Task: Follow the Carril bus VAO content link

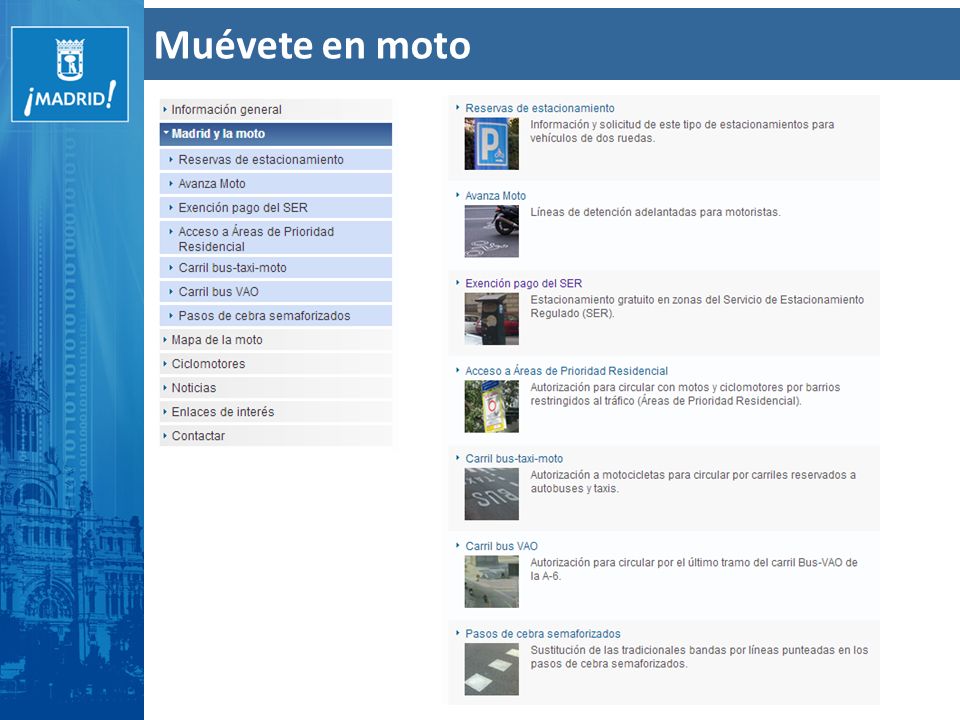Action: pos(501,546)
